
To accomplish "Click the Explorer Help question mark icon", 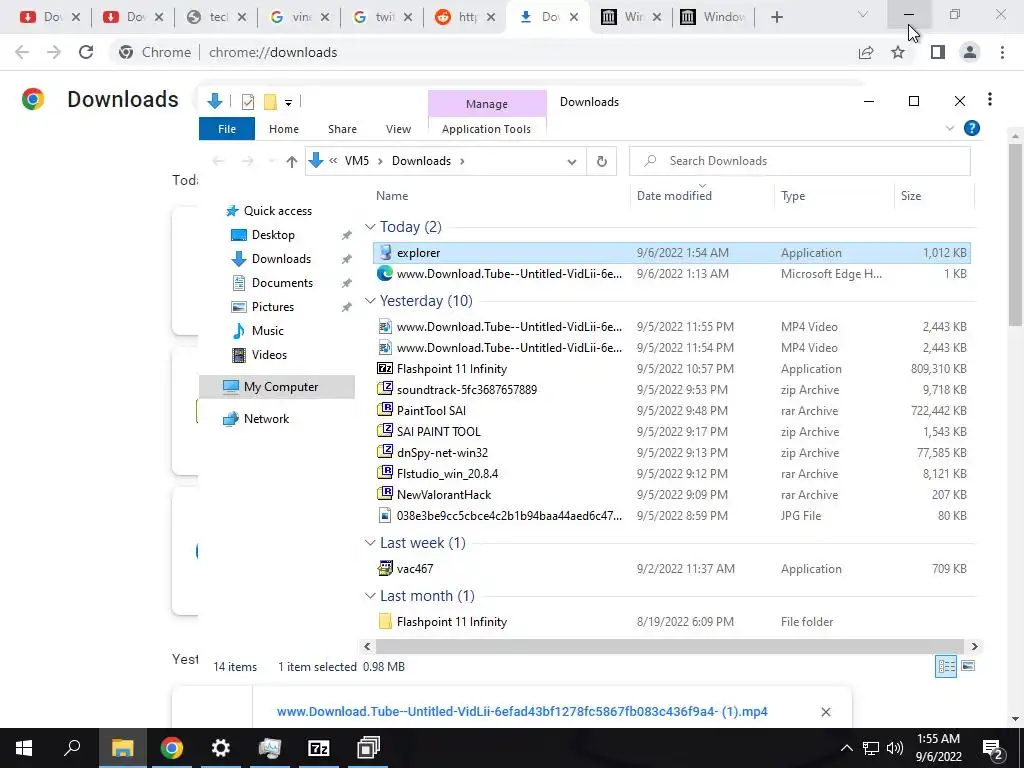I will pyautogui.click(x=971, y=129).
